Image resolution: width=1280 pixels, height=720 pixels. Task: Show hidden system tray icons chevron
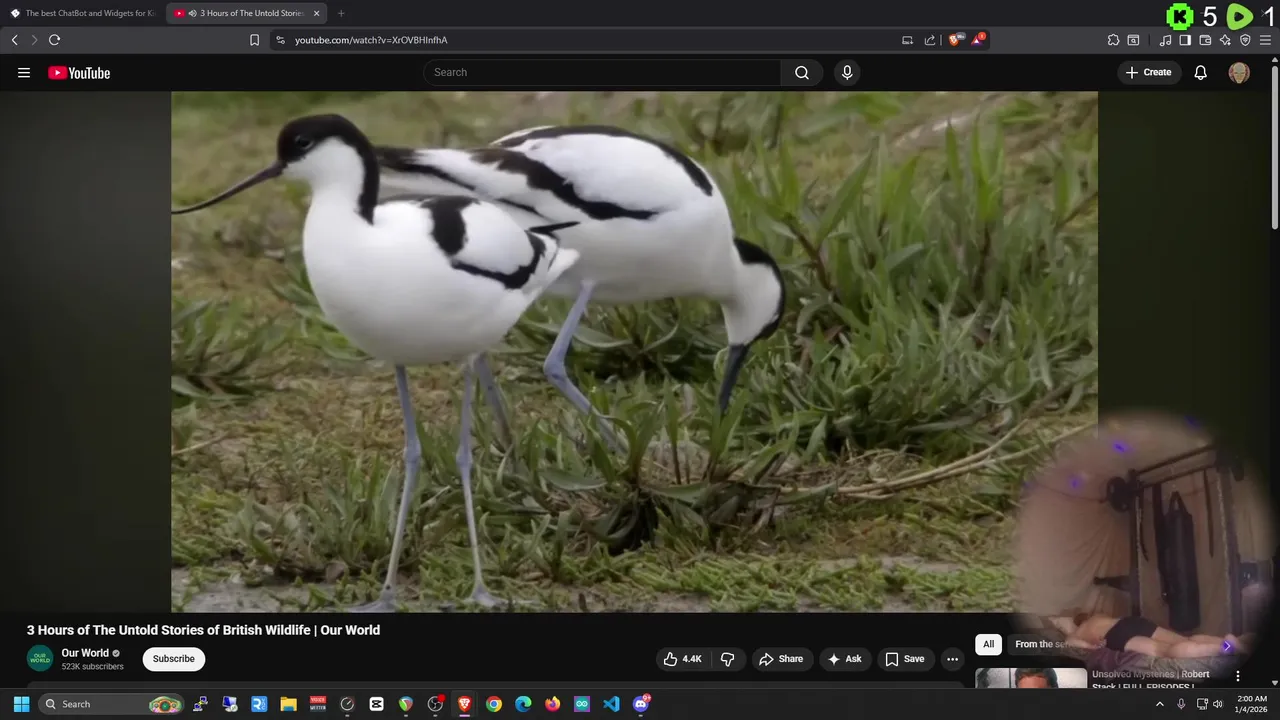(x=1159, y=704)
